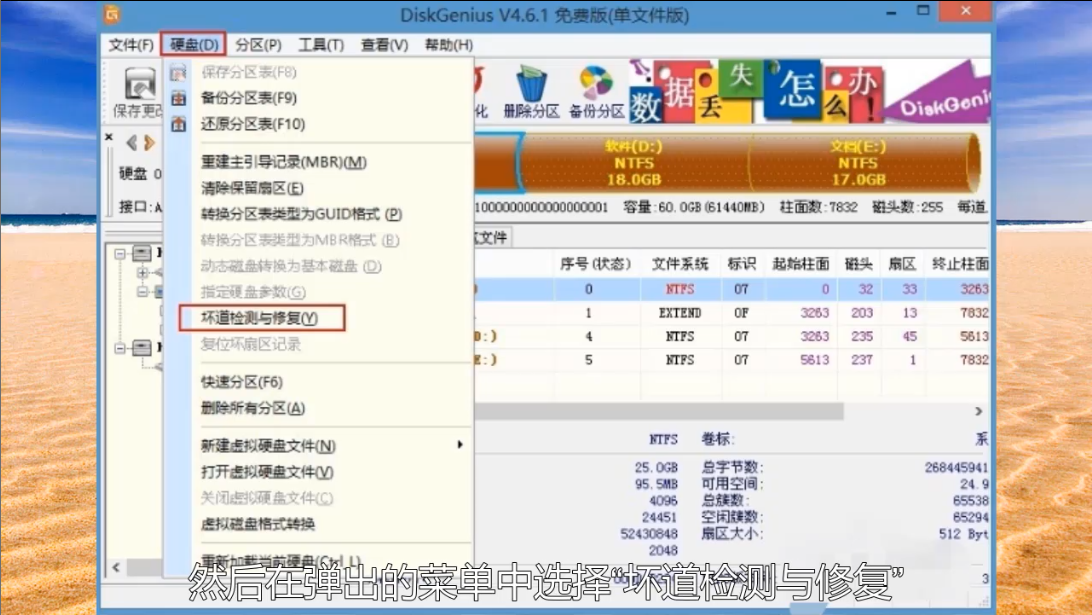Click partition table right scroll arrow

coord(978,412)
